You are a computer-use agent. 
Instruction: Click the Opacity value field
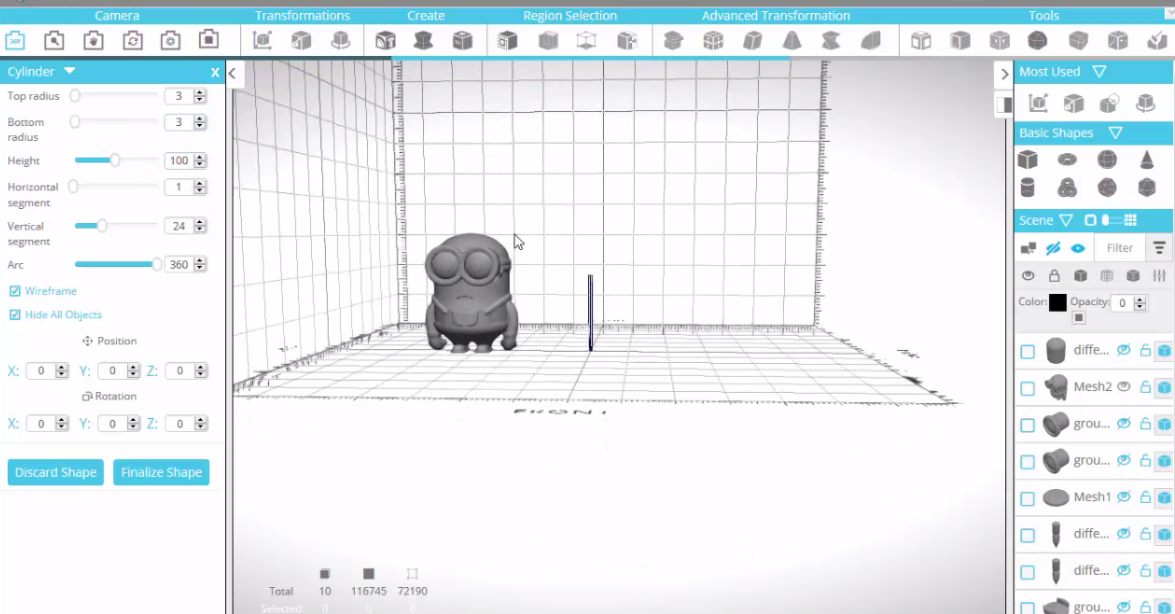(1122, 303)
